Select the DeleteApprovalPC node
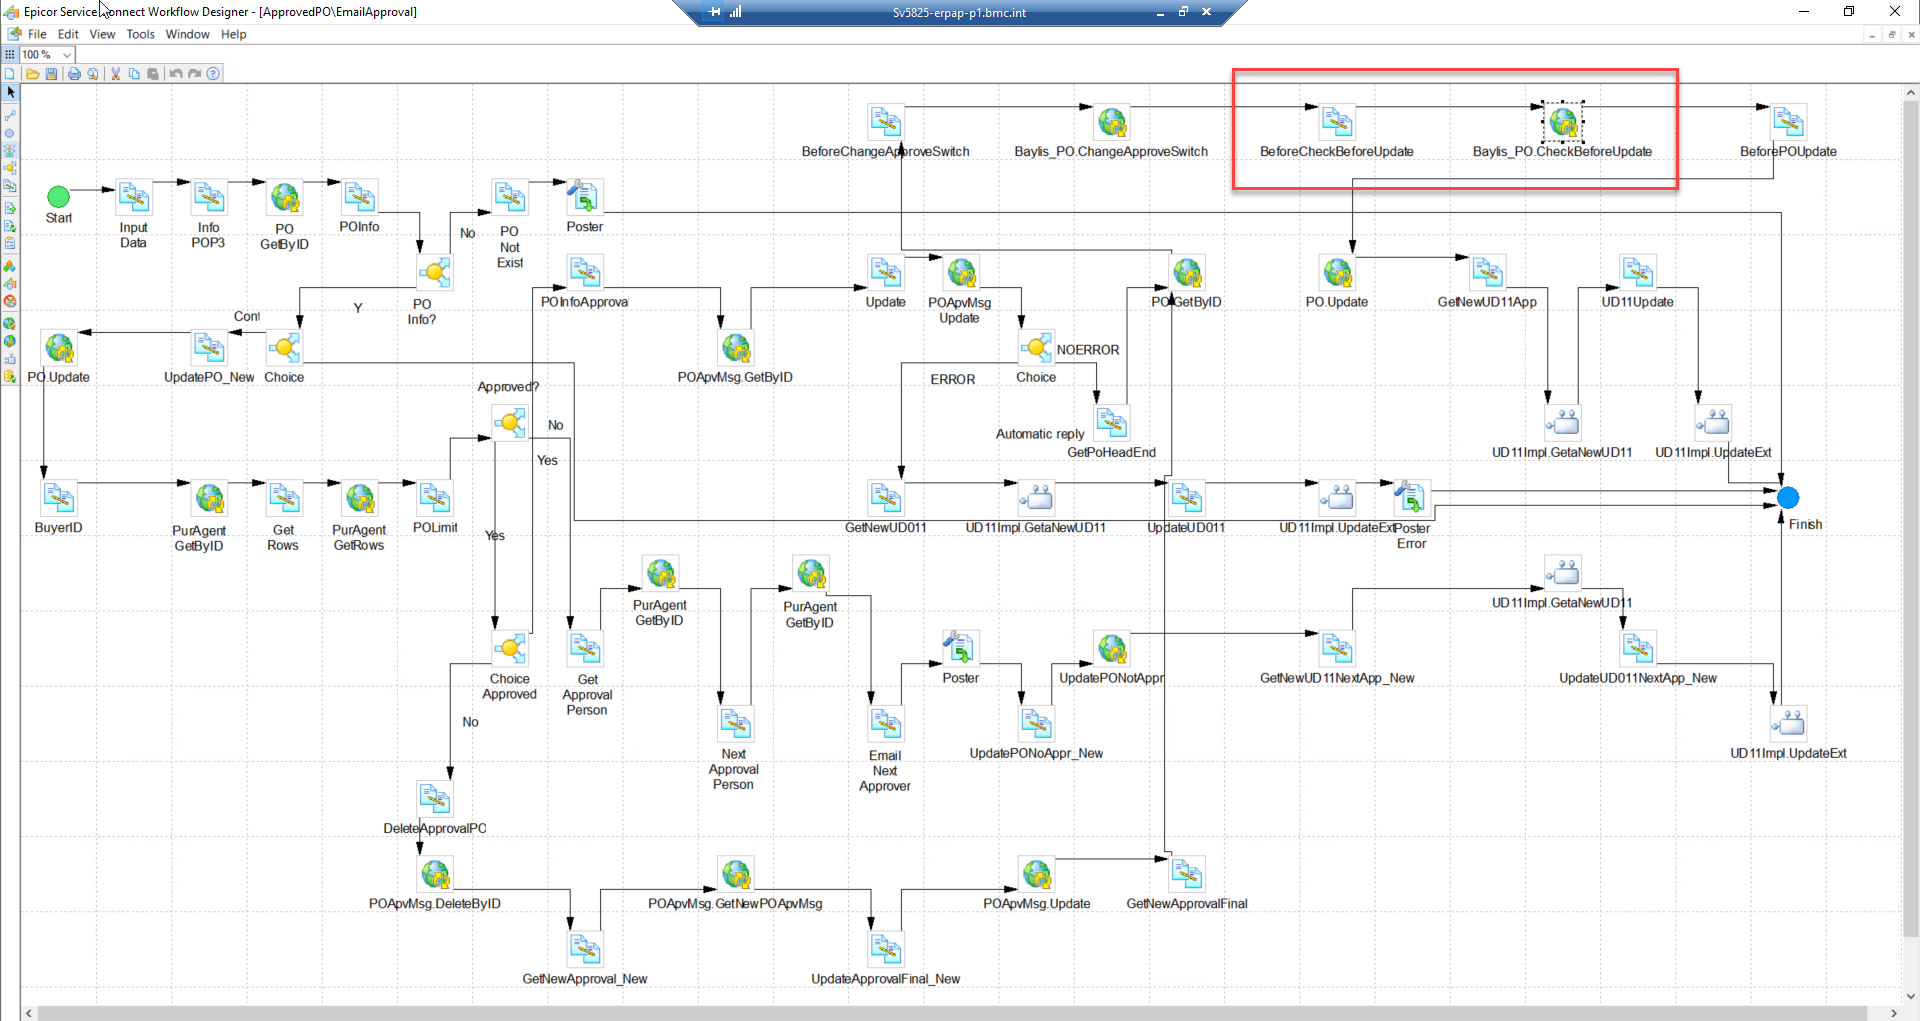 [x=435, y=799]
